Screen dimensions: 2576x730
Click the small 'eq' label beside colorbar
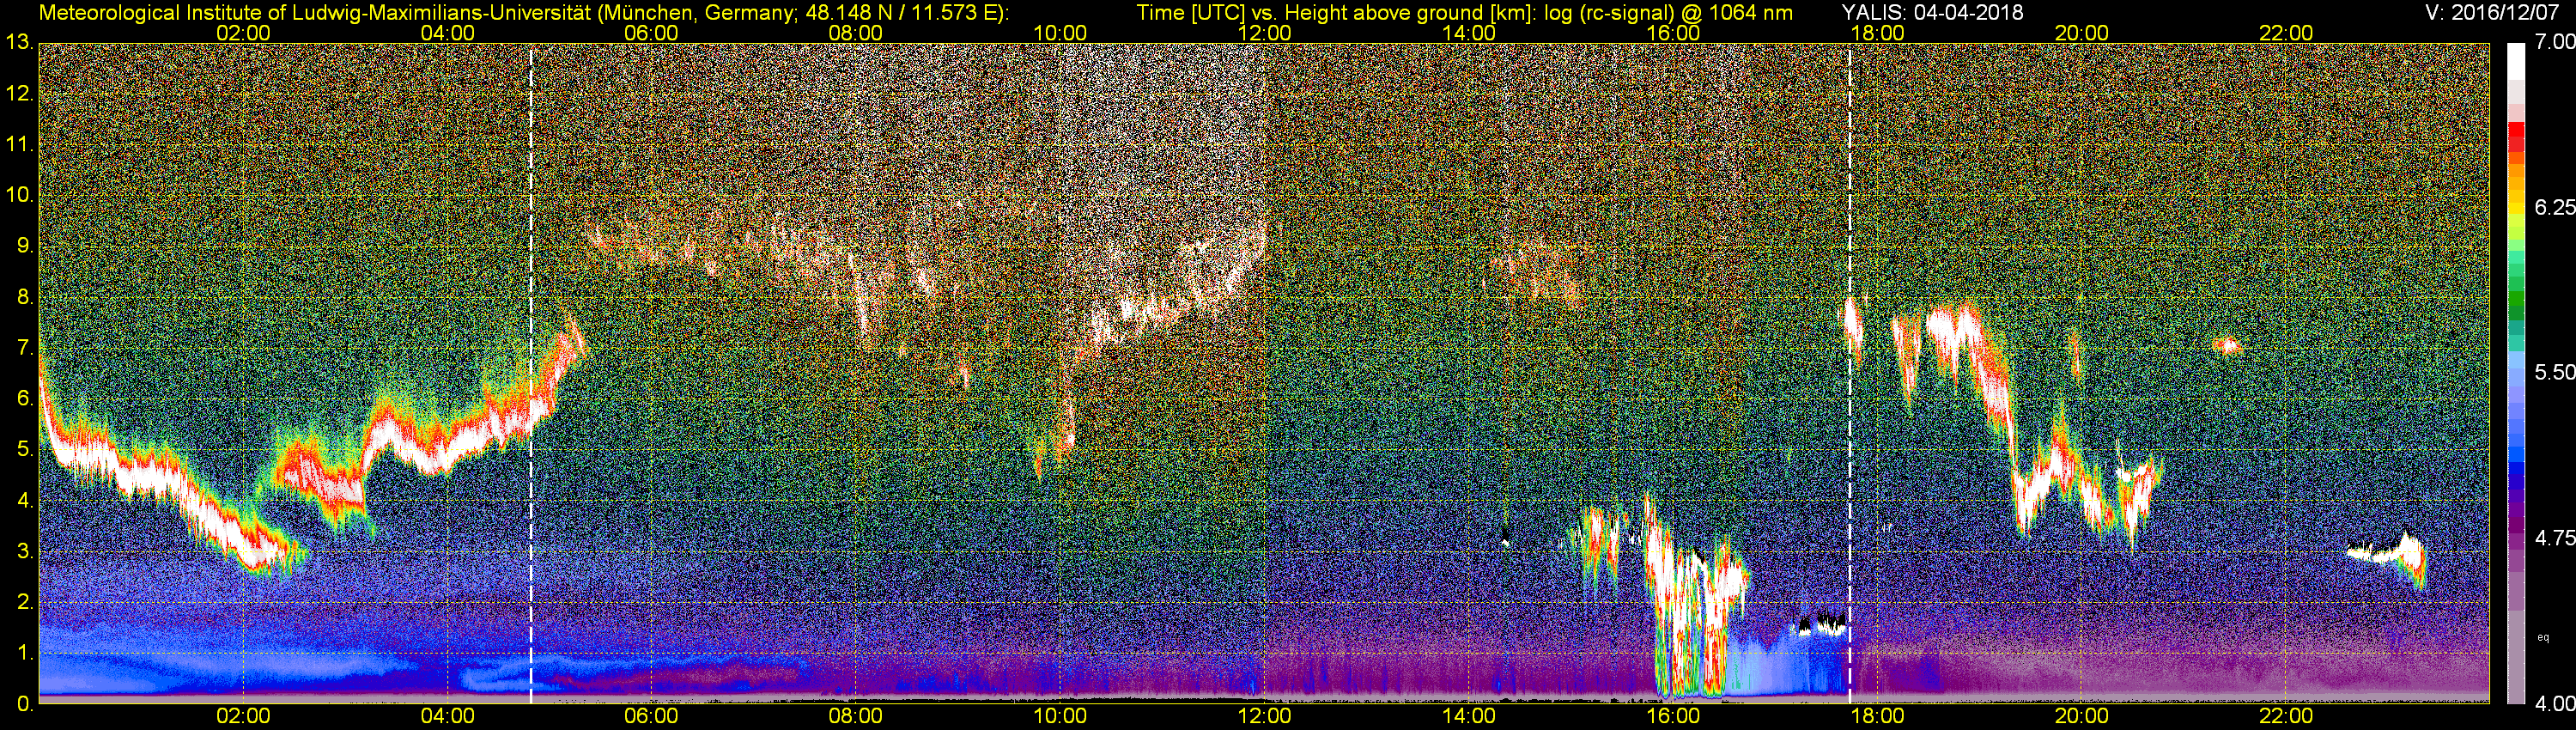tap(2543, 637)
